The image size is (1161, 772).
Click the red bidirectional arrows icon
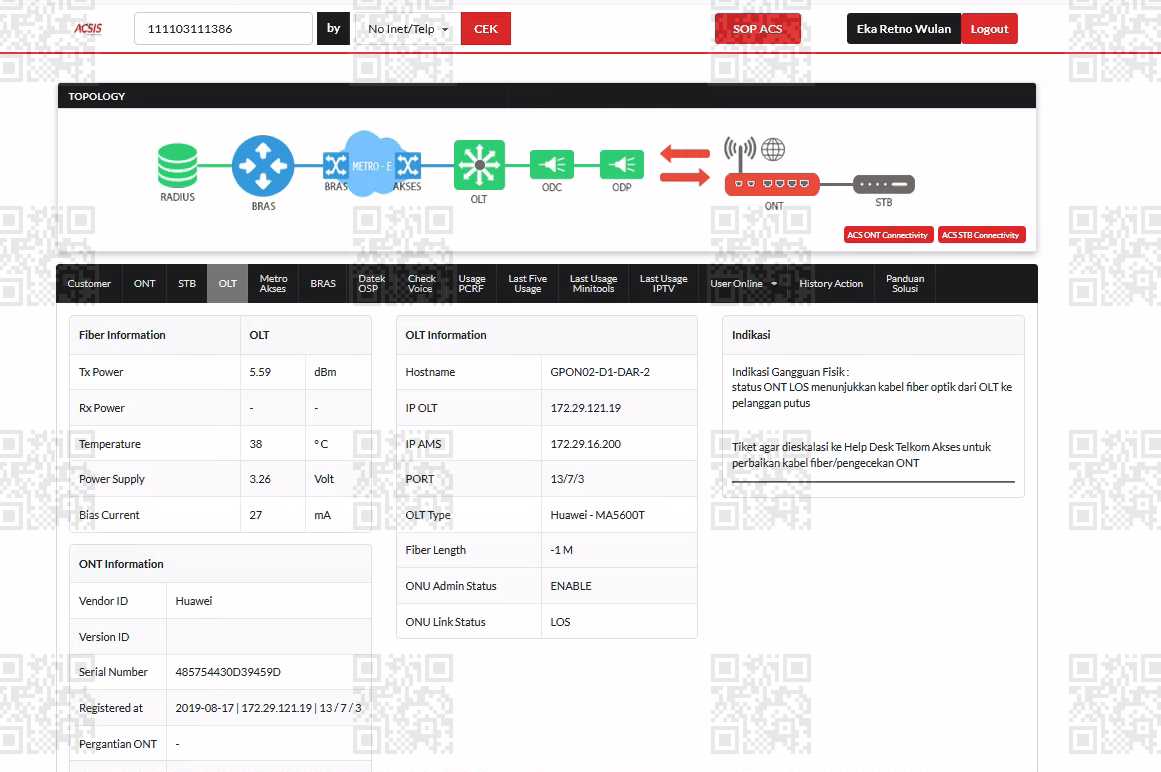[685, 165]
